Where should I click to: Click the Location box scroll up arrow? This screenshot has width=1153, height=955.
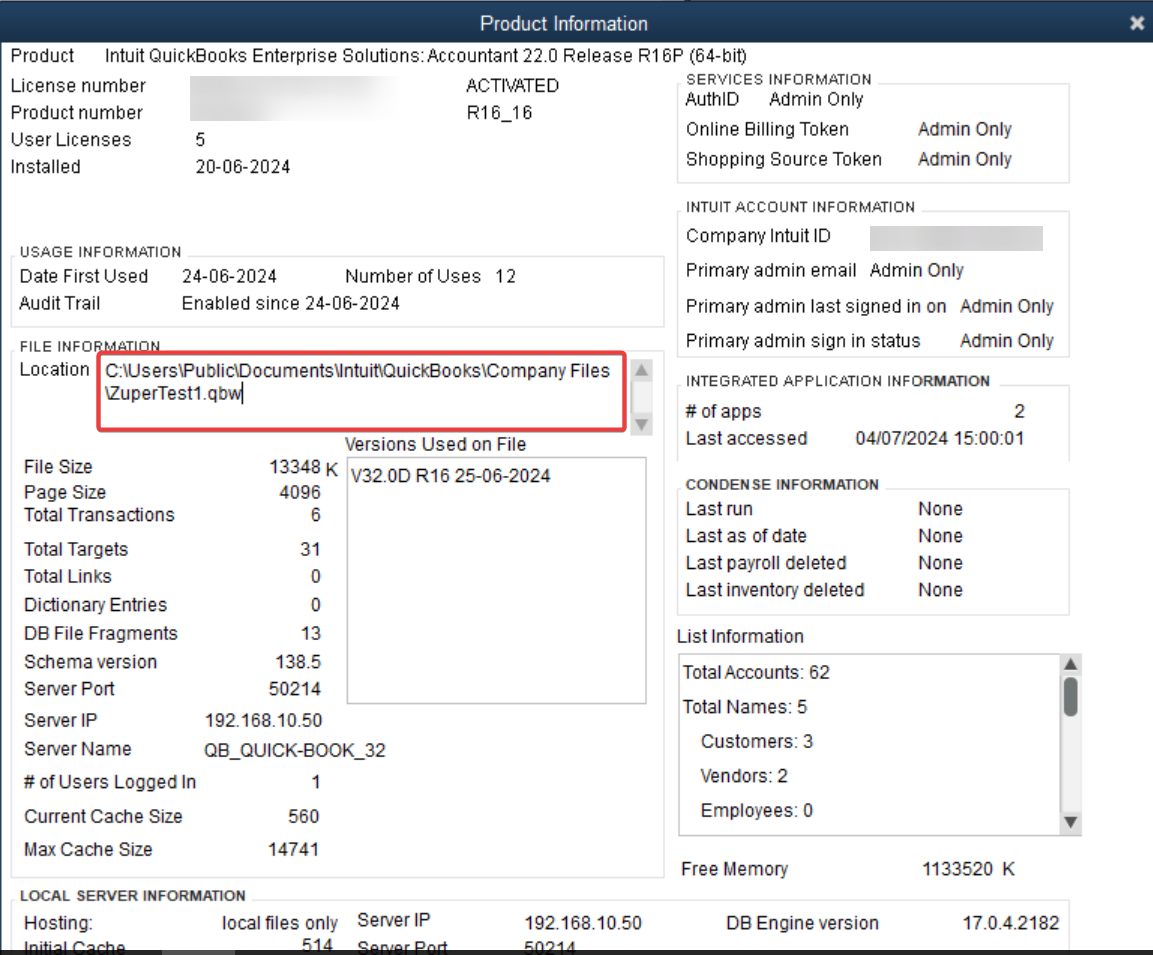click(x=641, y=370)
